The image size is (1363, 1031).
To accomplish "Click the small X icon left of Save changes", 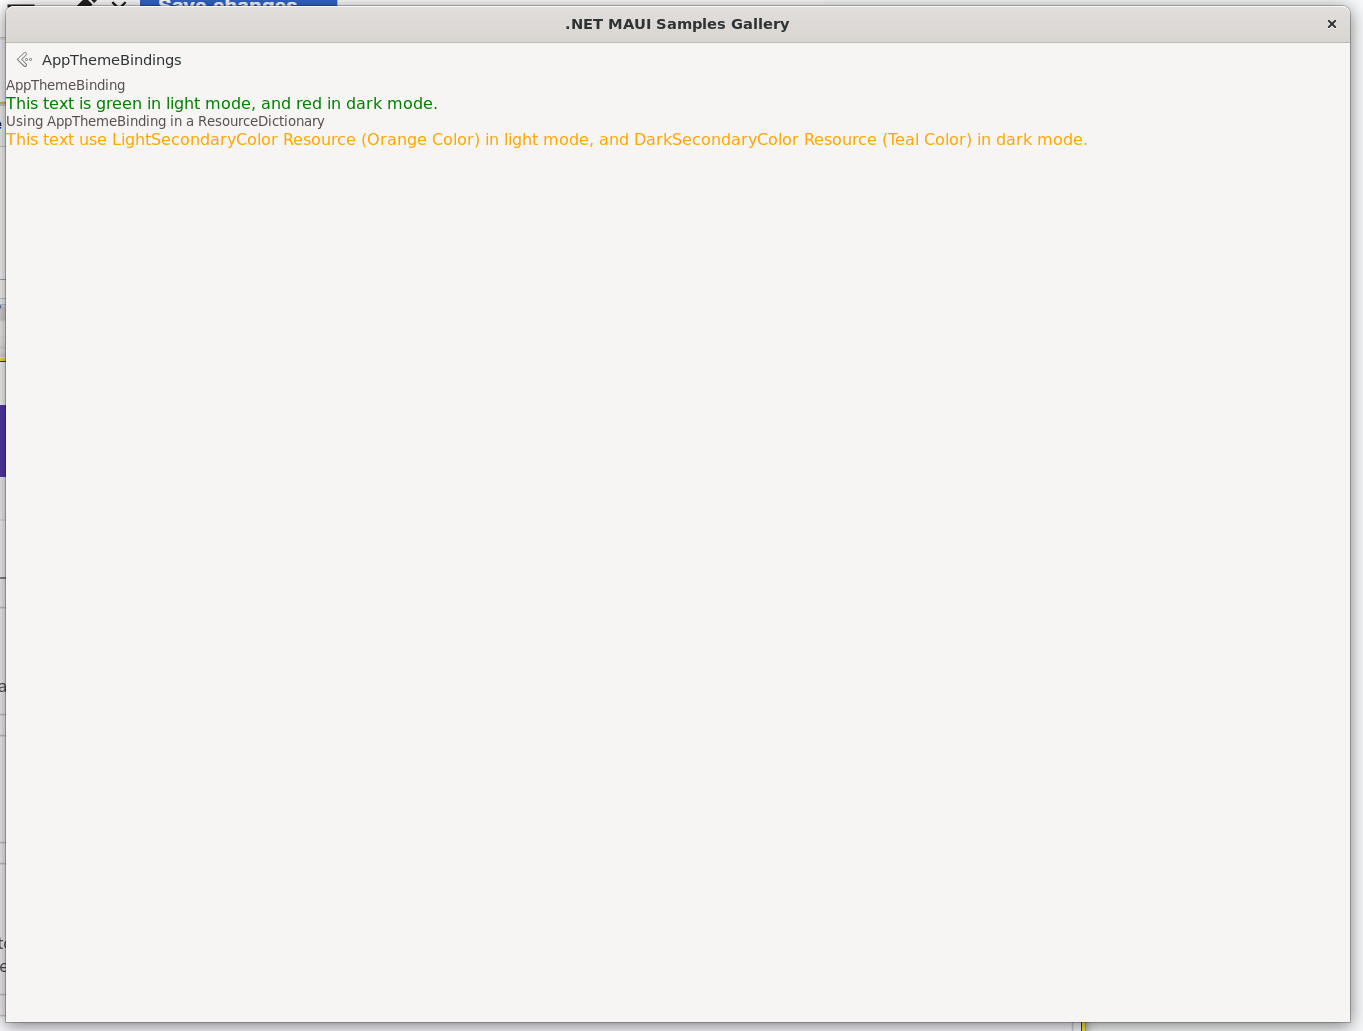I will [x=119, y=3].
